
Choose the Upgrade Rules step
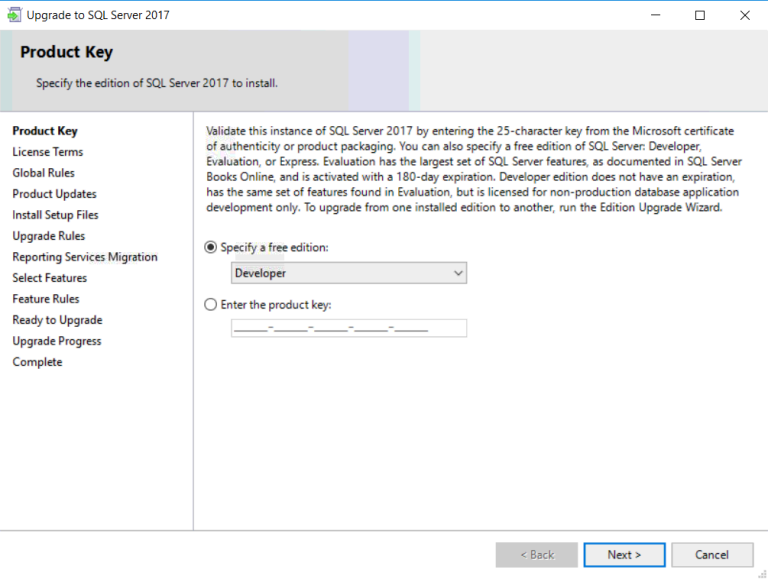click(x=48, y=236)
